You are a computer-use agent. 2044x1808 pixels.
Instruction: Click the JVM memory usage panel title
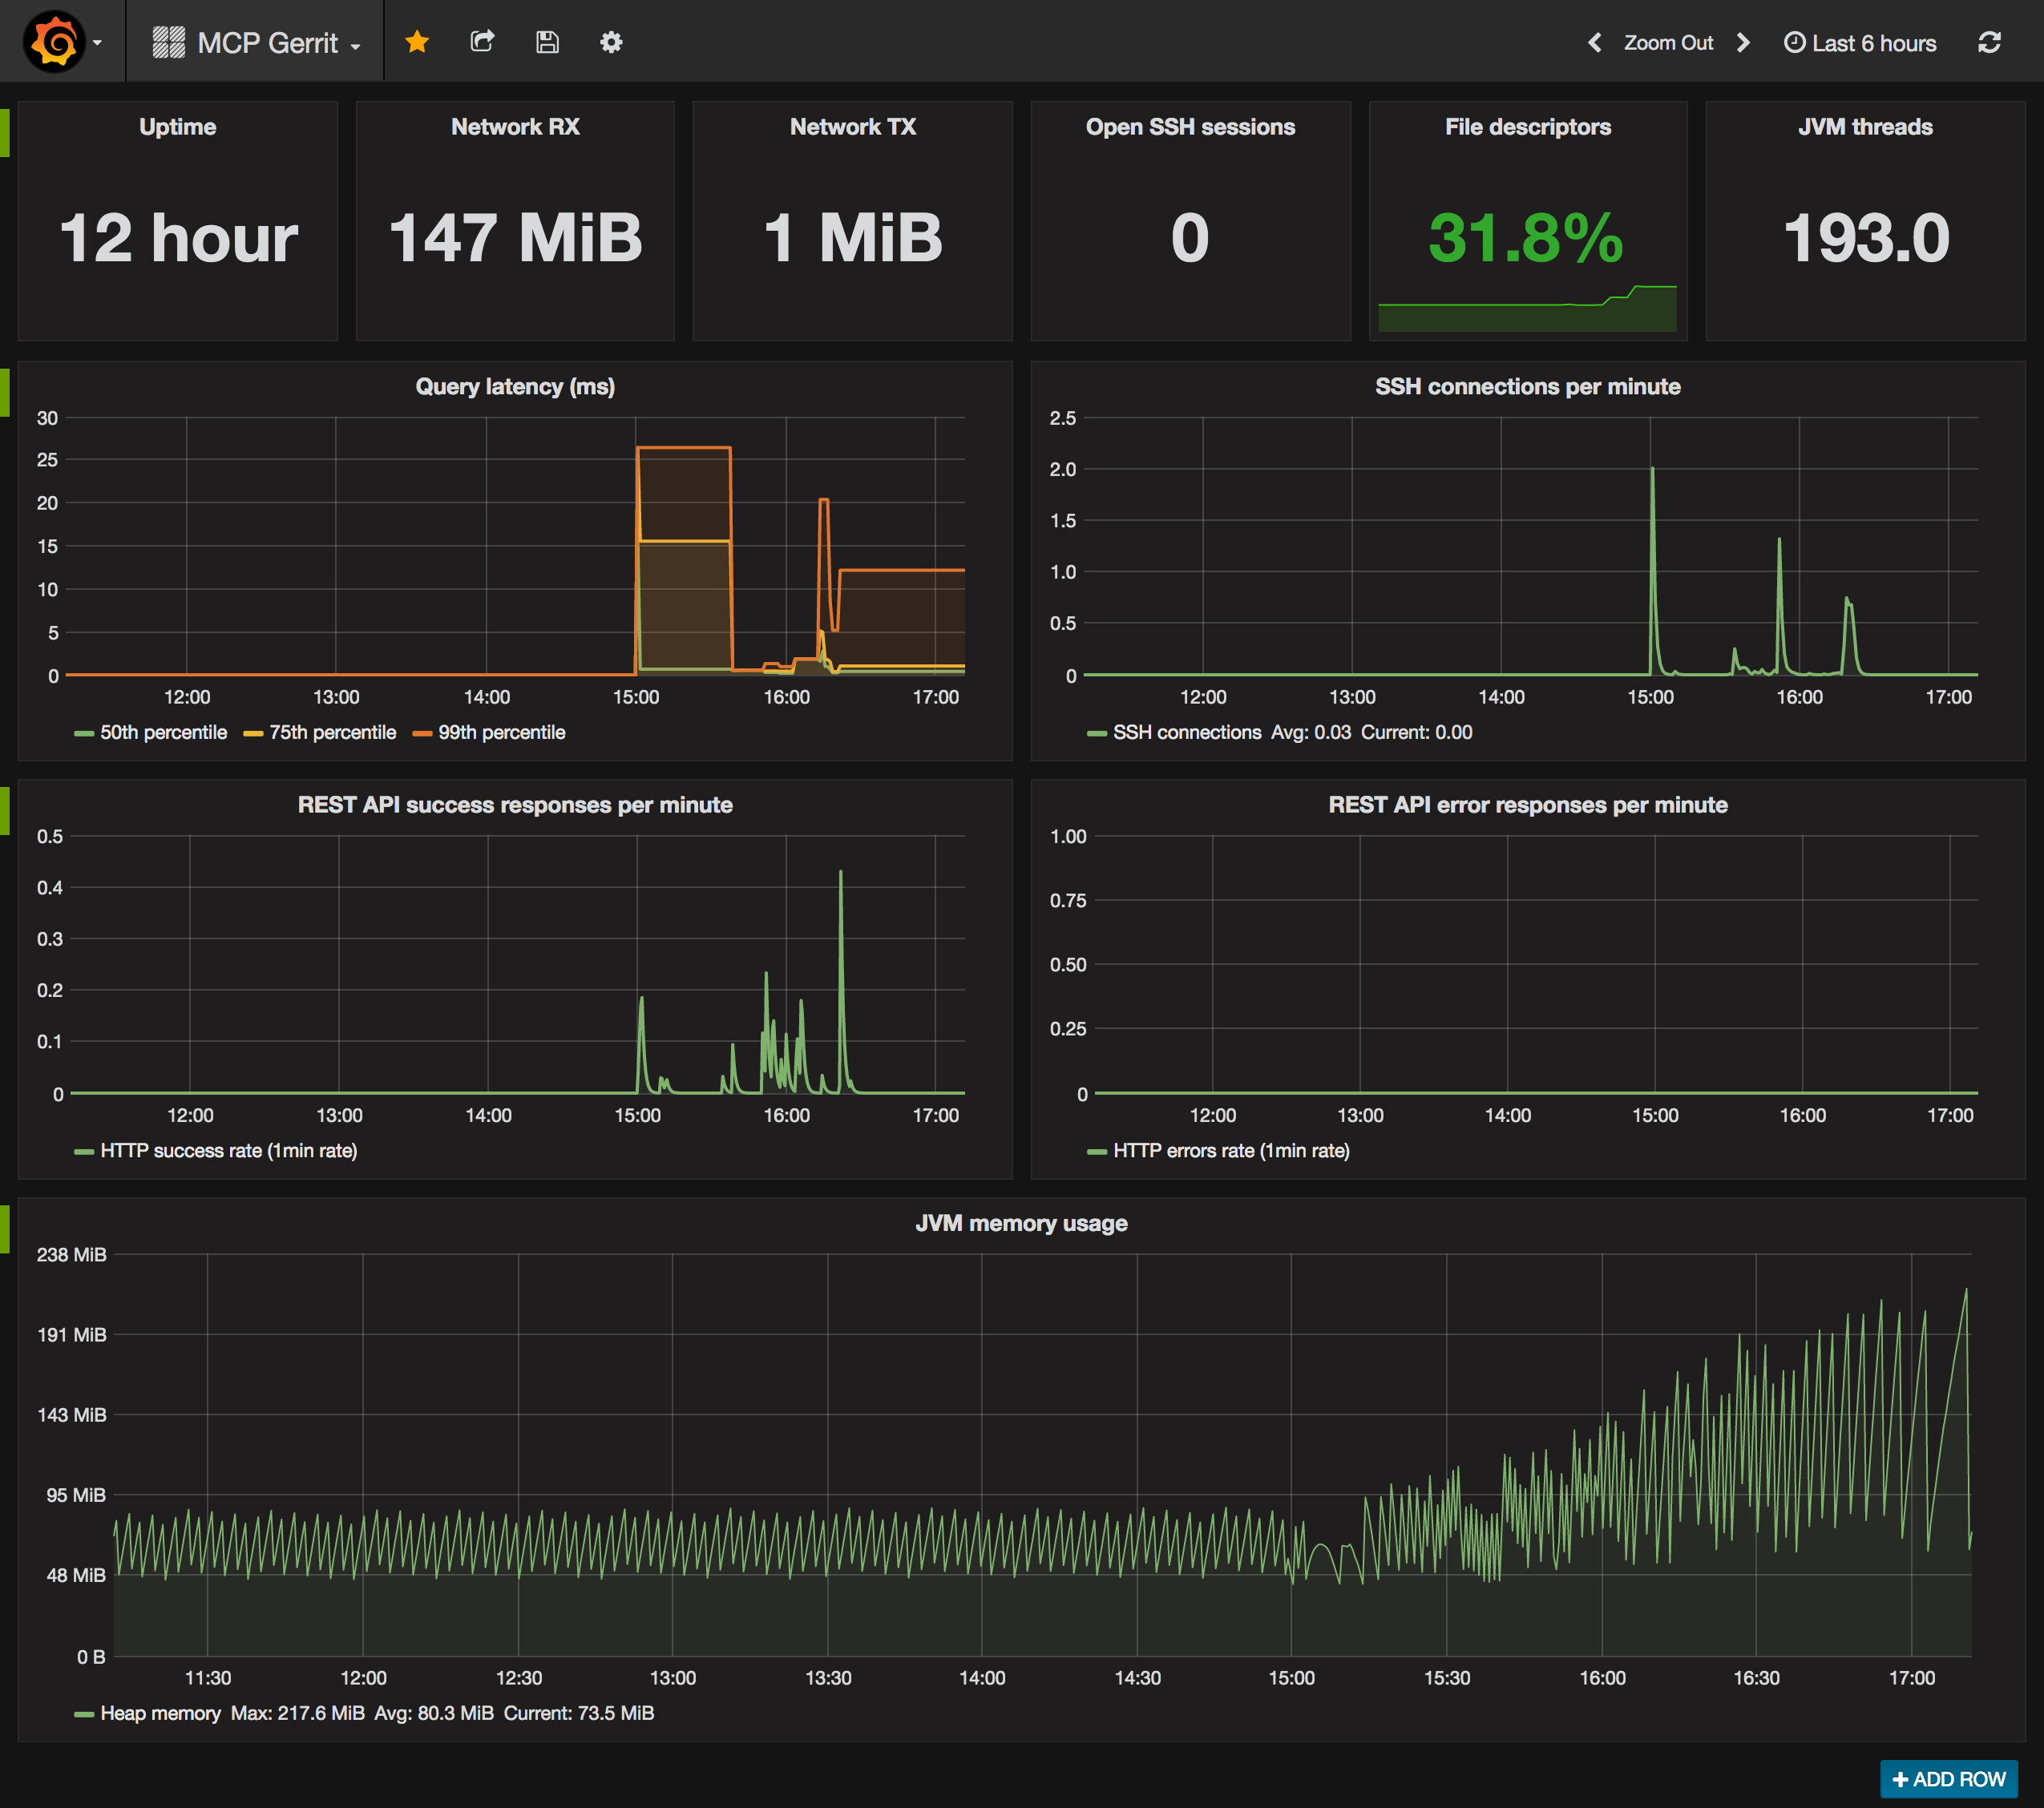(x=1021, y=1223)
